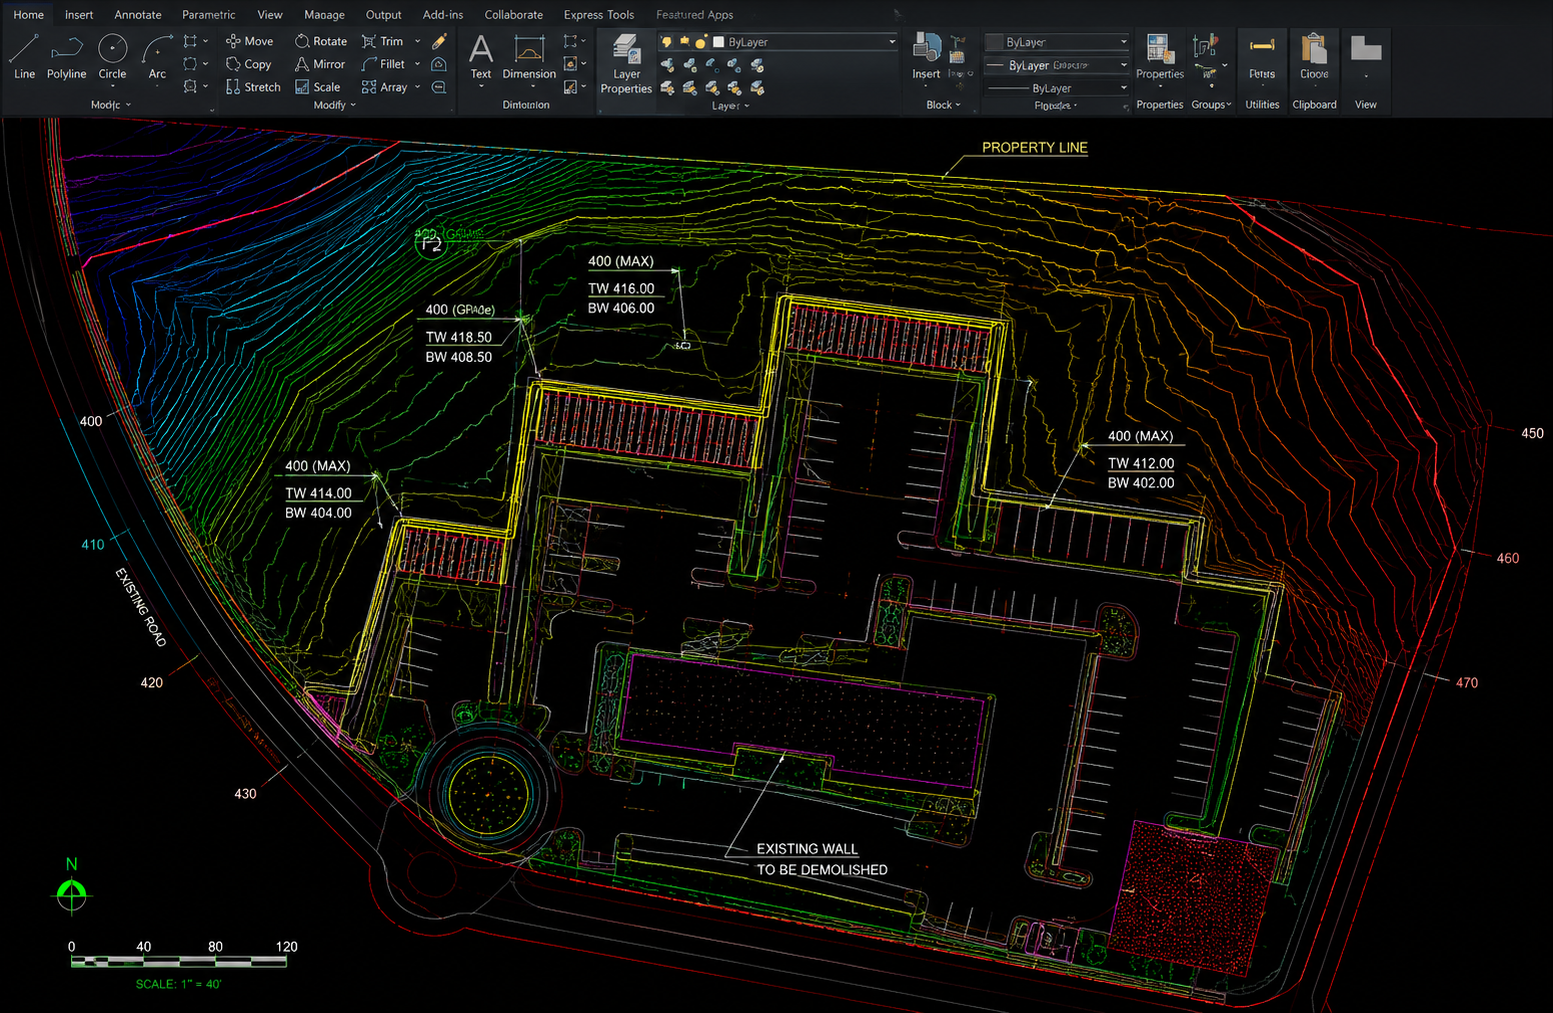Click the Groups panel icon
Screen dimensions: 1553x1013
pos(1206,46)
